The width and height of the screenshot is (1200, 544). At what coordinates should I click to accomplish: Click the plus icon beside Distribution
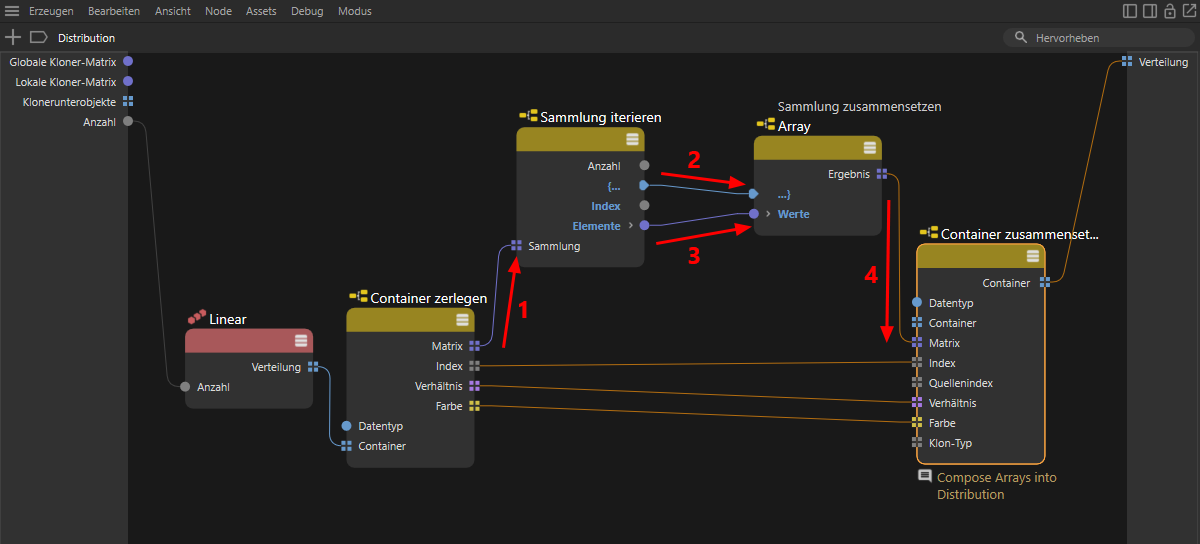[13, 37]
